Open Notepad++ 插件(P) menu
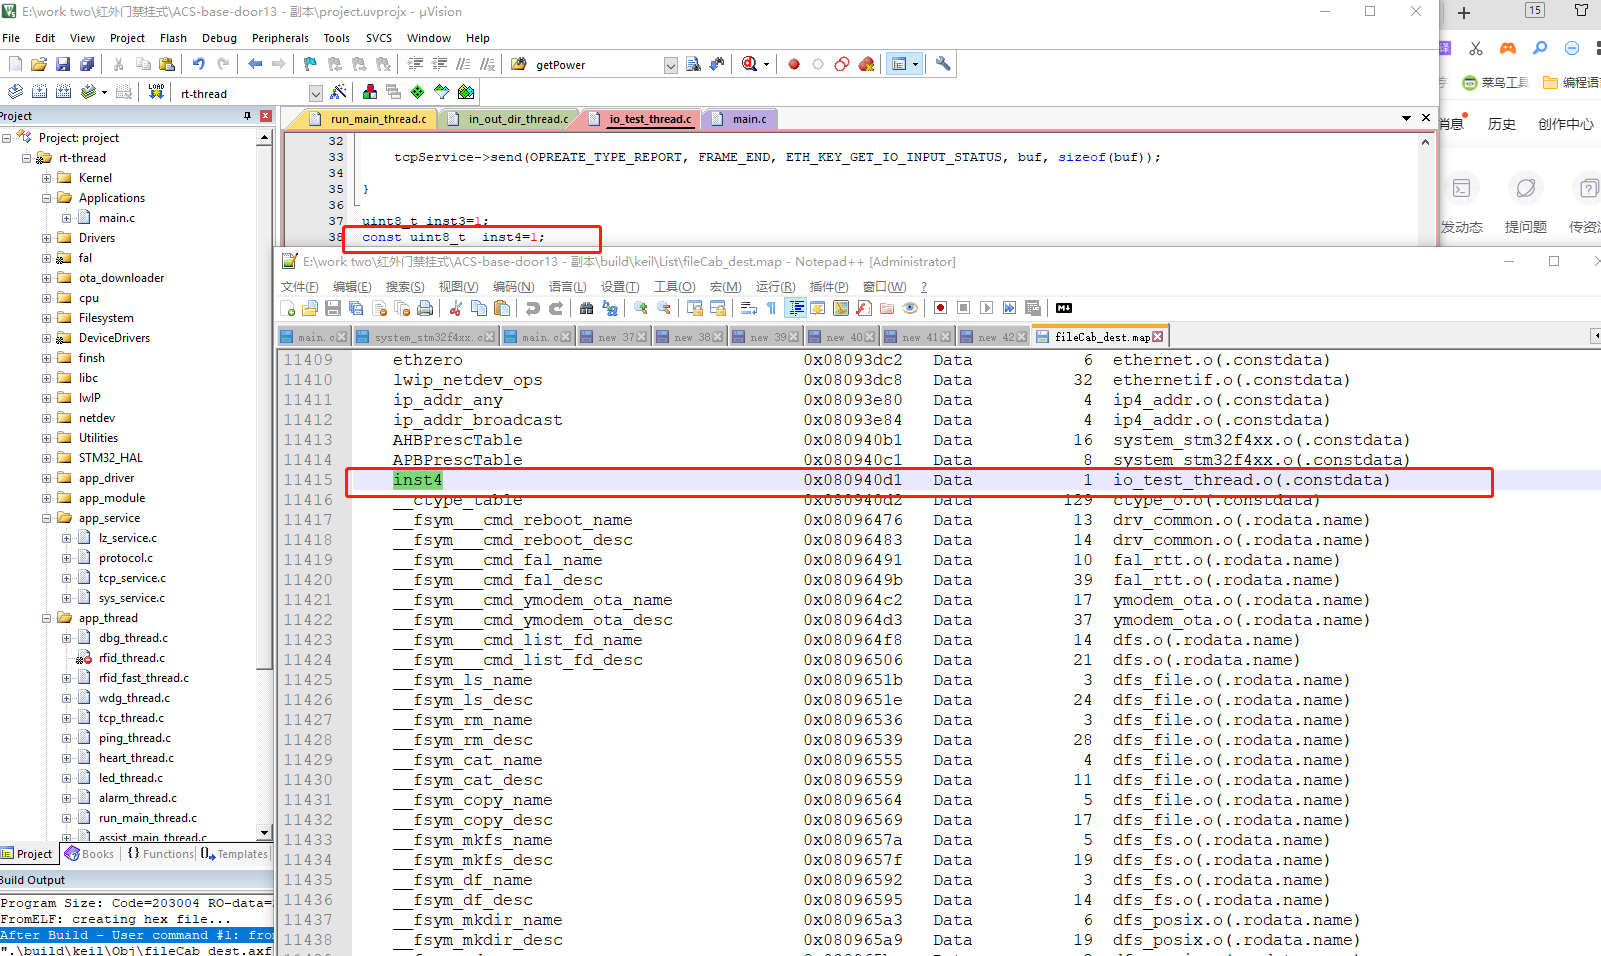The height and width of the screenshot is (956, 1601). tap(829, 287)
